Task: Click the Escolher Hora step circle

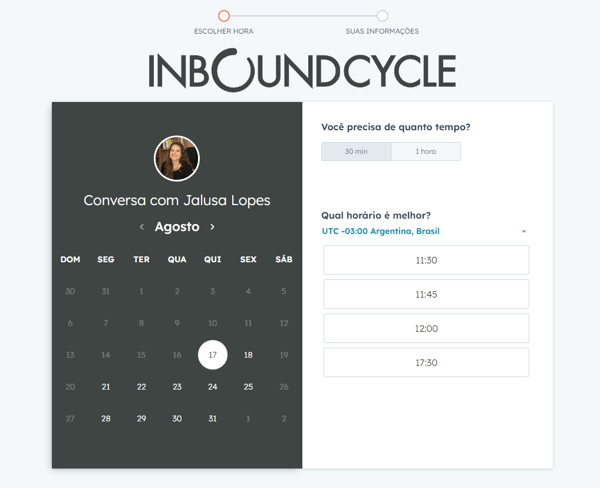Action: (x=224, y=16)
